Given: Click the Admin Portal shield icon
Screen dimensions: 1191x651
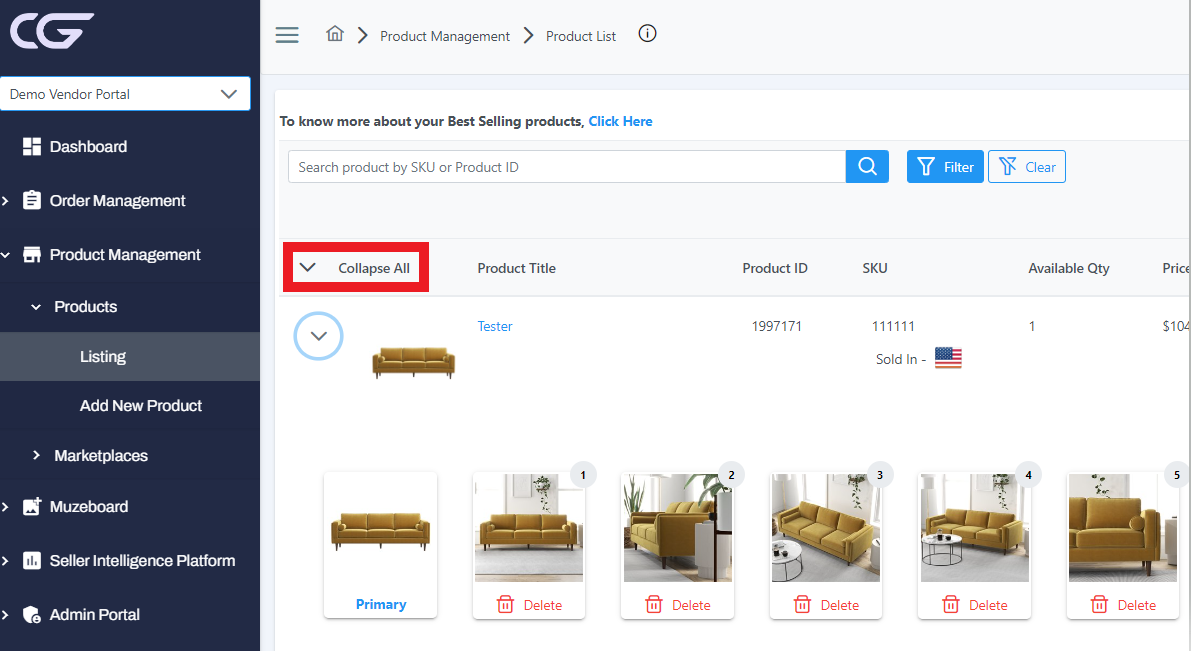Looking at the screenshot, I should (32, 615).
